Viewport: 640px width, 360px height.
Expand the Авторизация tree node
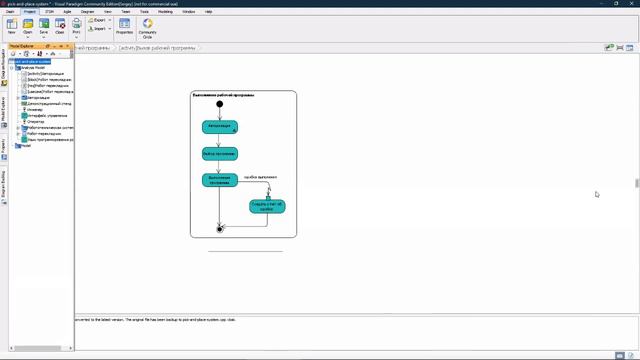pyautogui.click(x=18, y=98)
